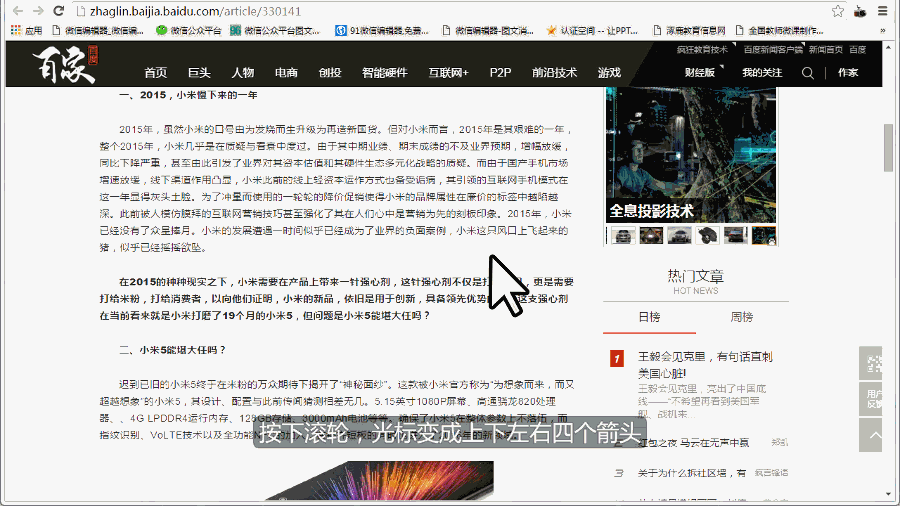Image resolution: width=900 pixels, height=506 pixels.
Task: Open 巨头 nav section
Action: tap(199, 73)
